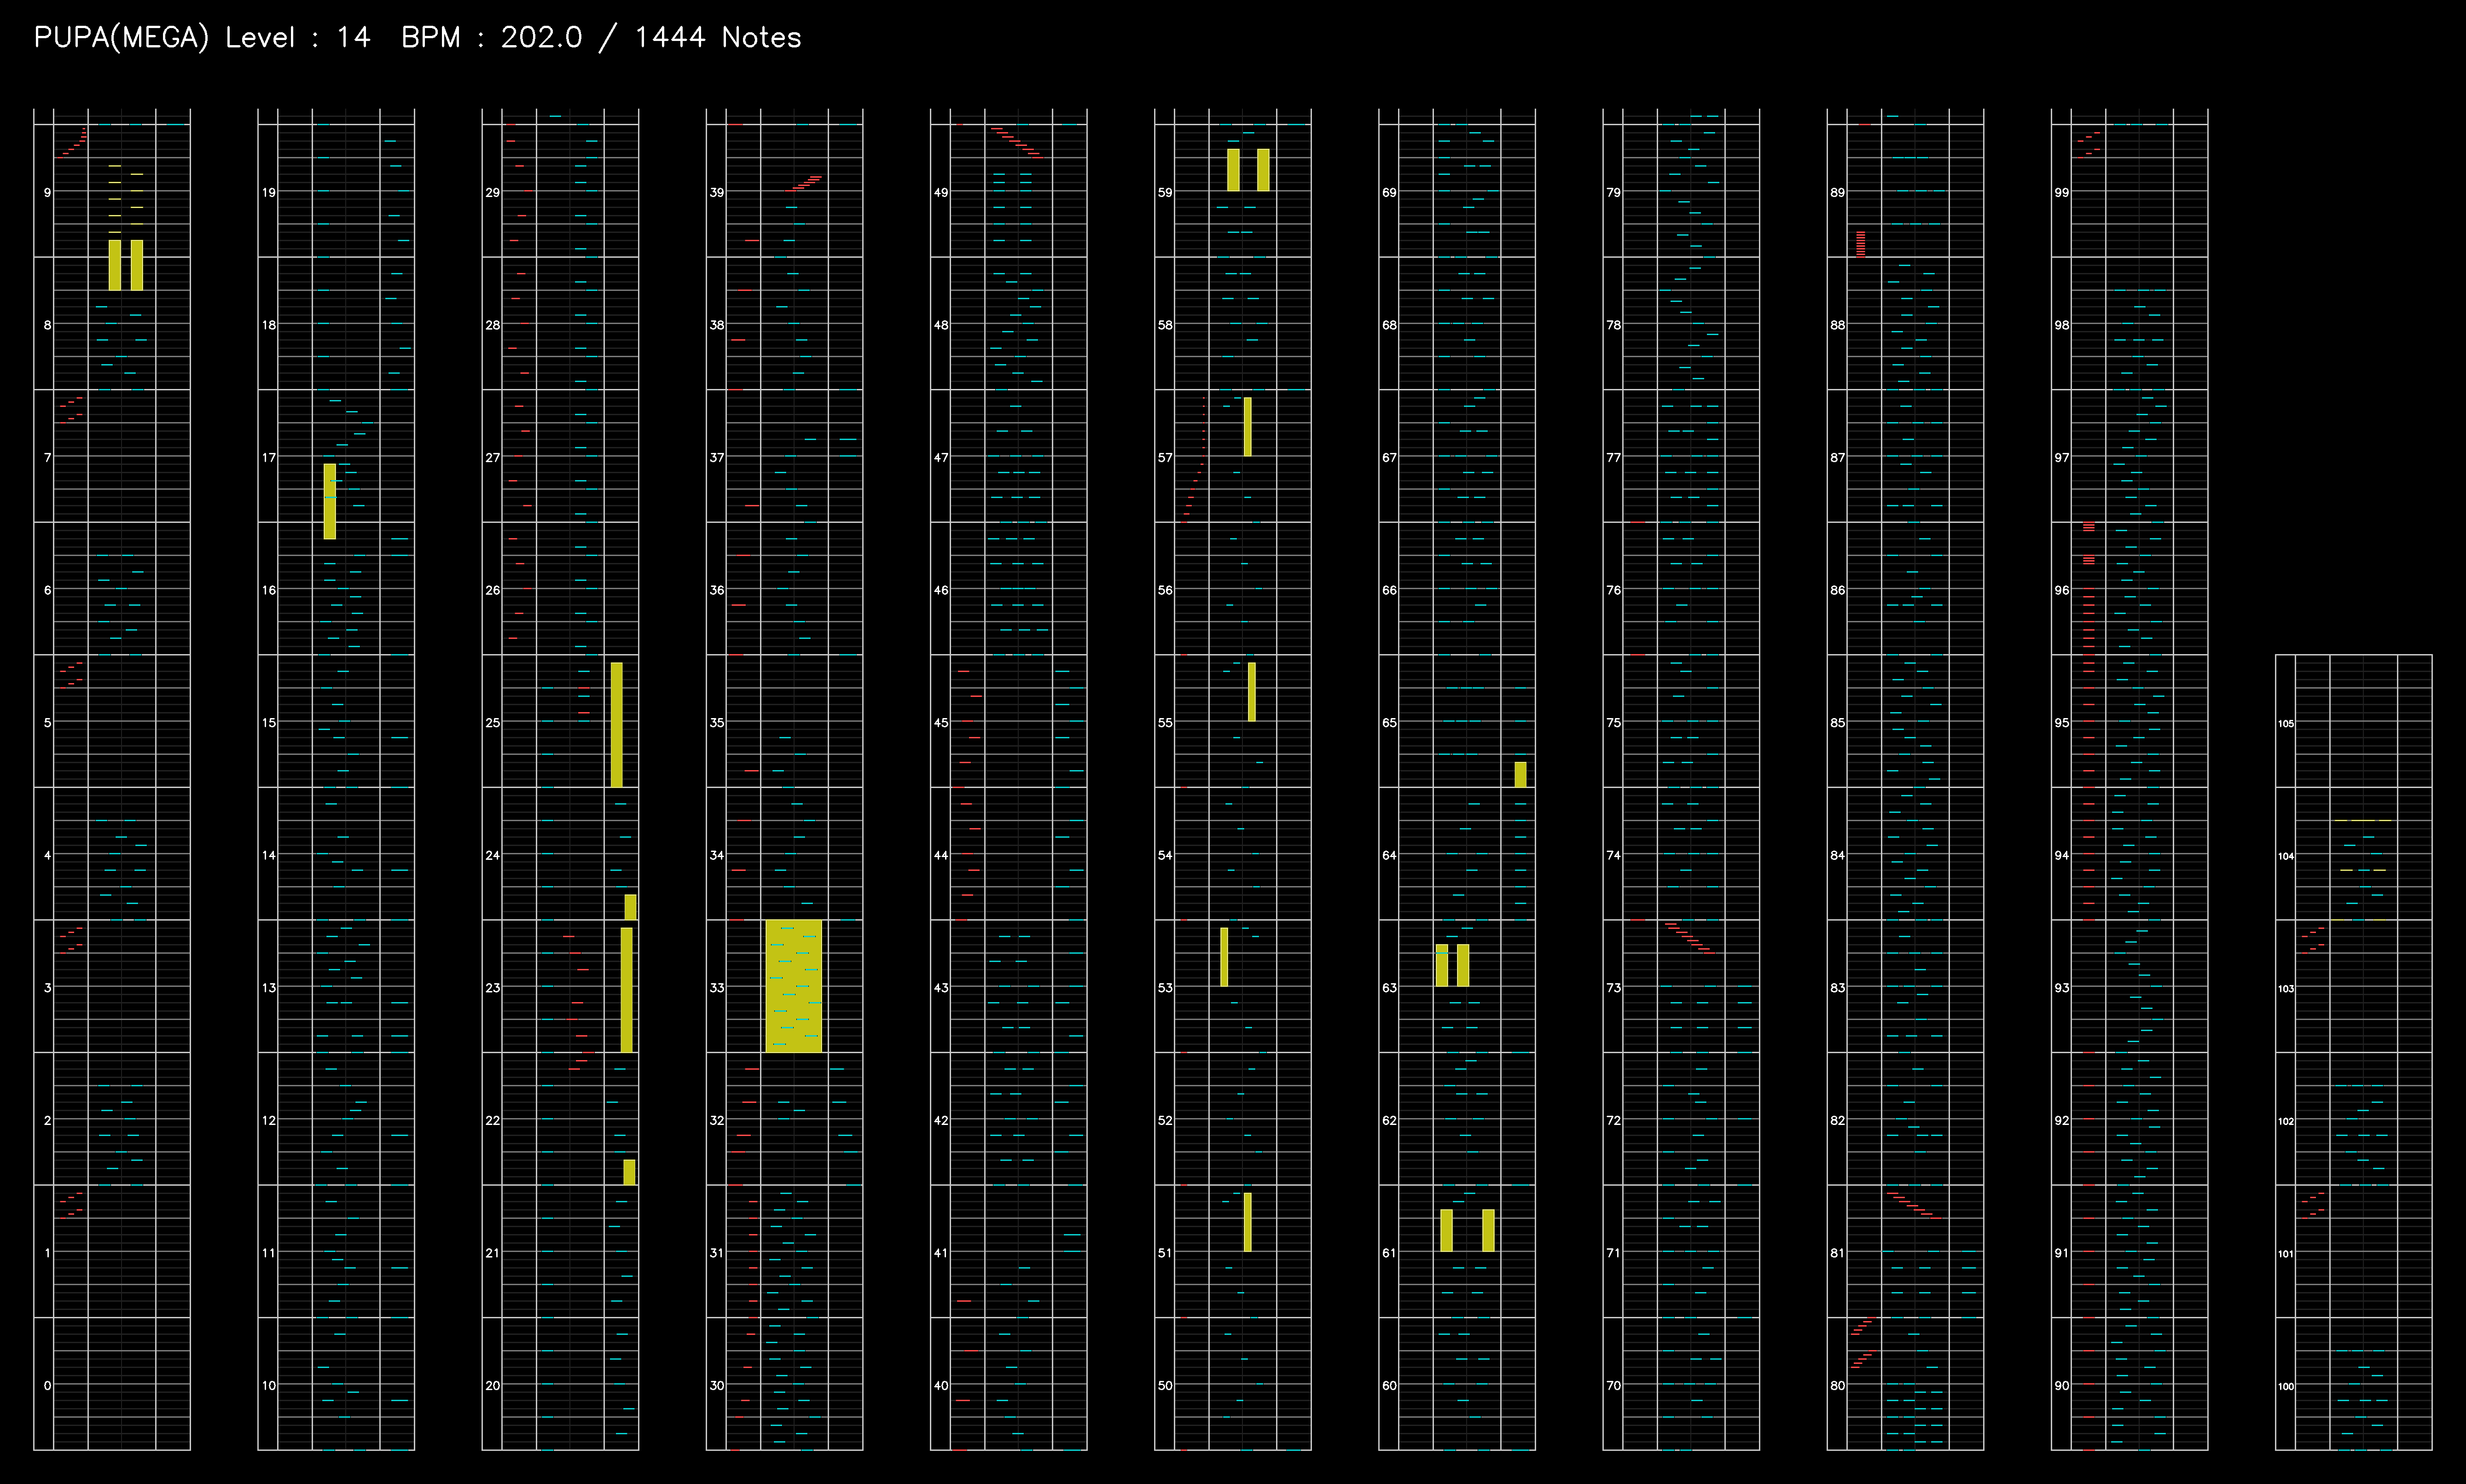Click measure number 70
2466x1484 pixels.
pos(1613,1385)
